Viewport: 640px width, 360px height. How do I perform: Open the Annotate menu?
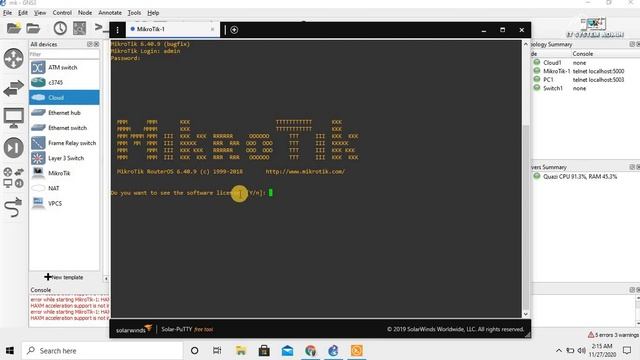pyautogui.click(x=110, y=13)
